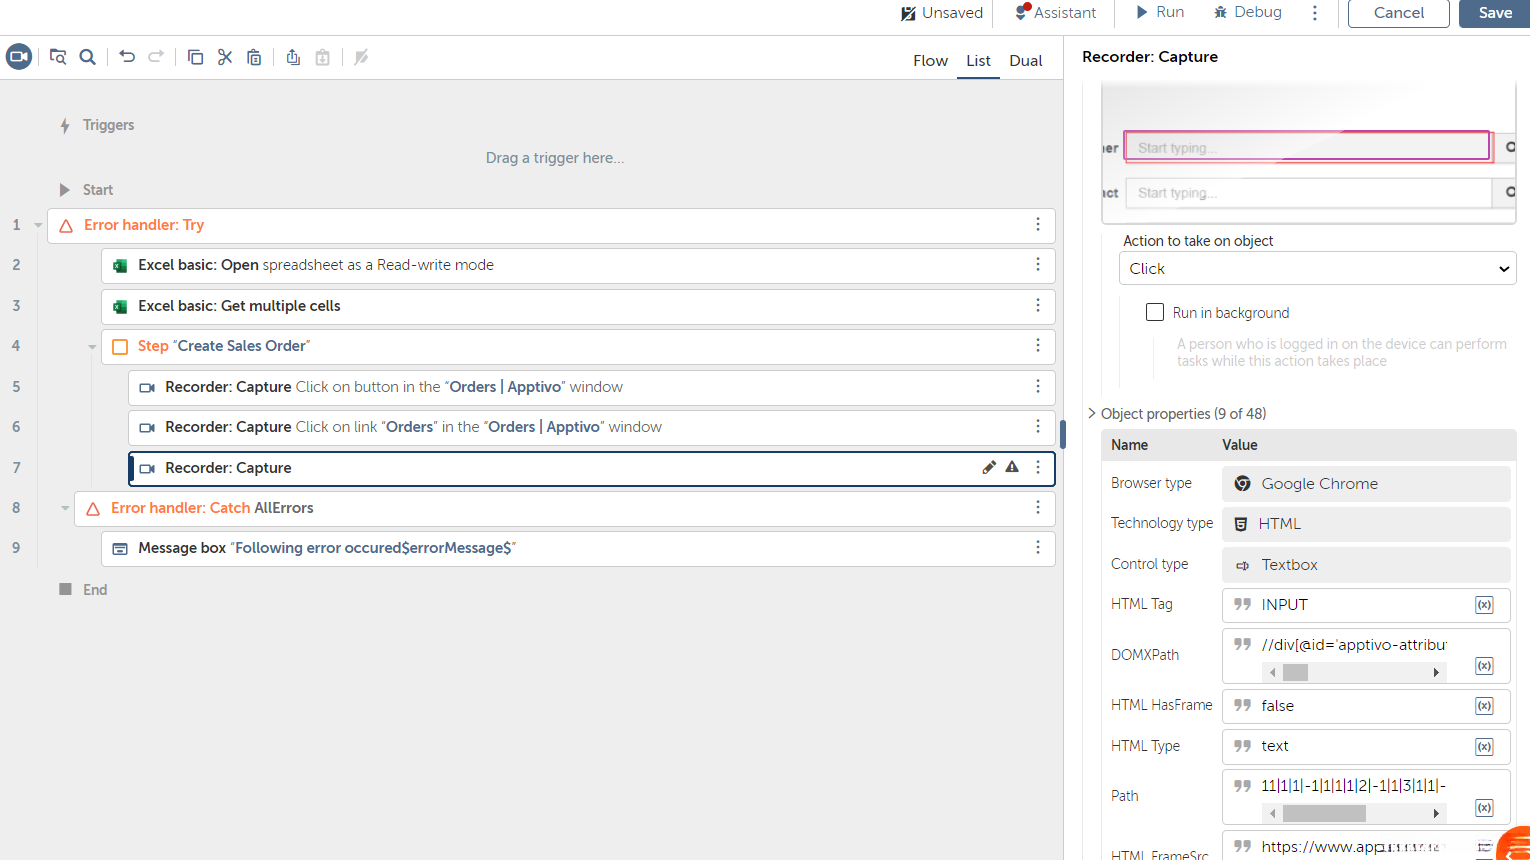Click the panel divider handle beside the properties pane
1530x860 pixels.
1063,434
